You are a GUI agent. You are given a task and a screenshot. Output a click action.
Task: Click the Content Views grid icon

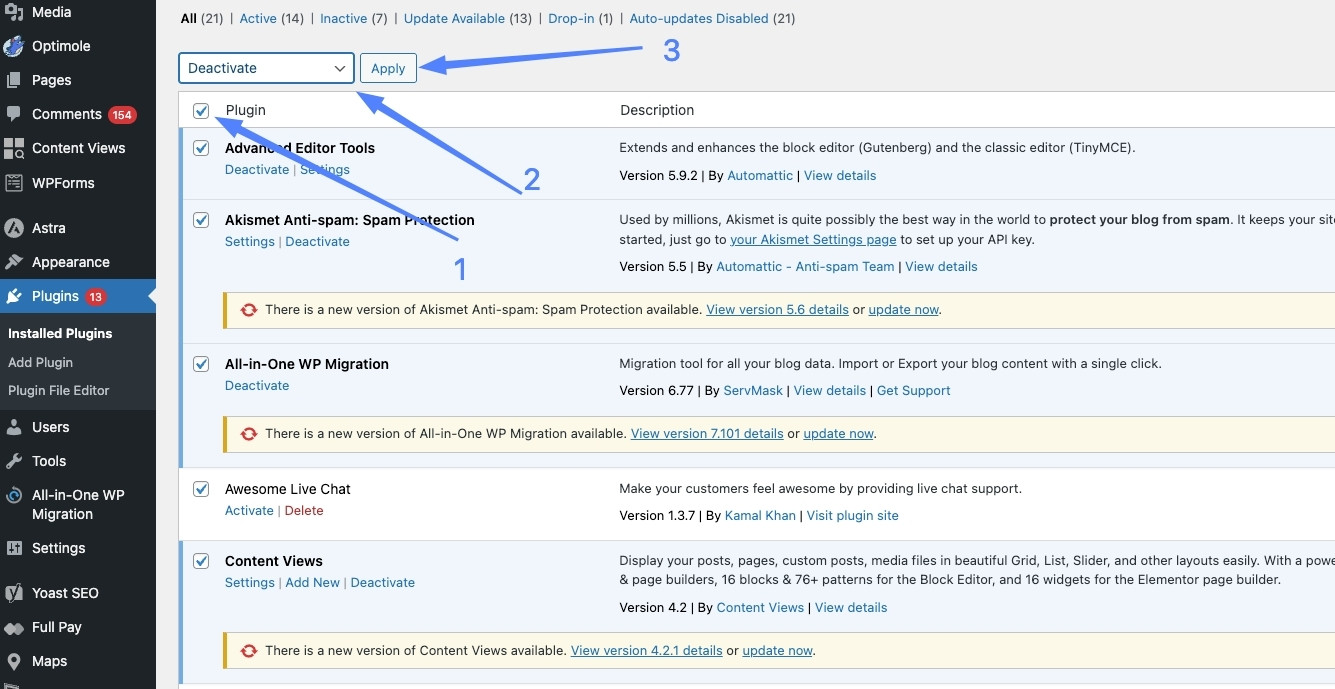coord(14,148)
